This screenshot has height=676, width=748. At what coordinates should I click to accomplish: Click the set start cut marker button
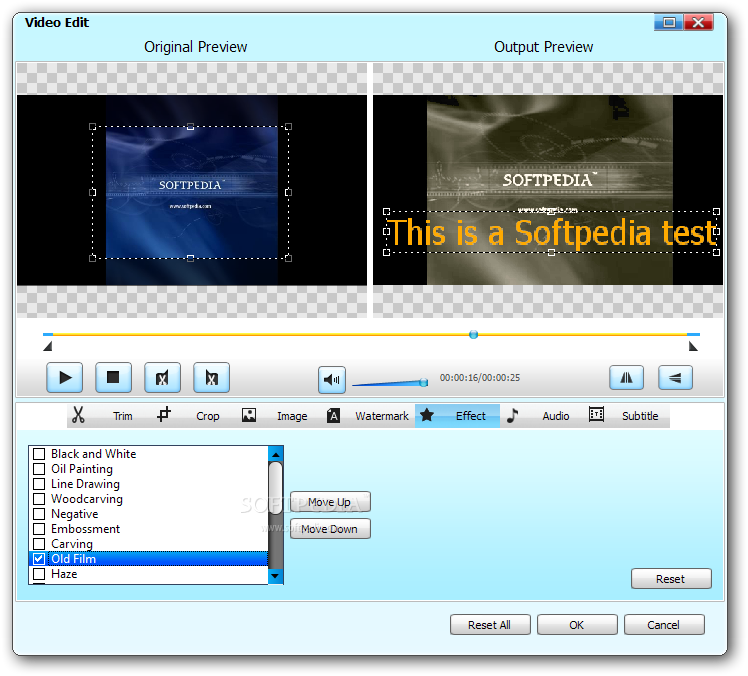point(163,378)
